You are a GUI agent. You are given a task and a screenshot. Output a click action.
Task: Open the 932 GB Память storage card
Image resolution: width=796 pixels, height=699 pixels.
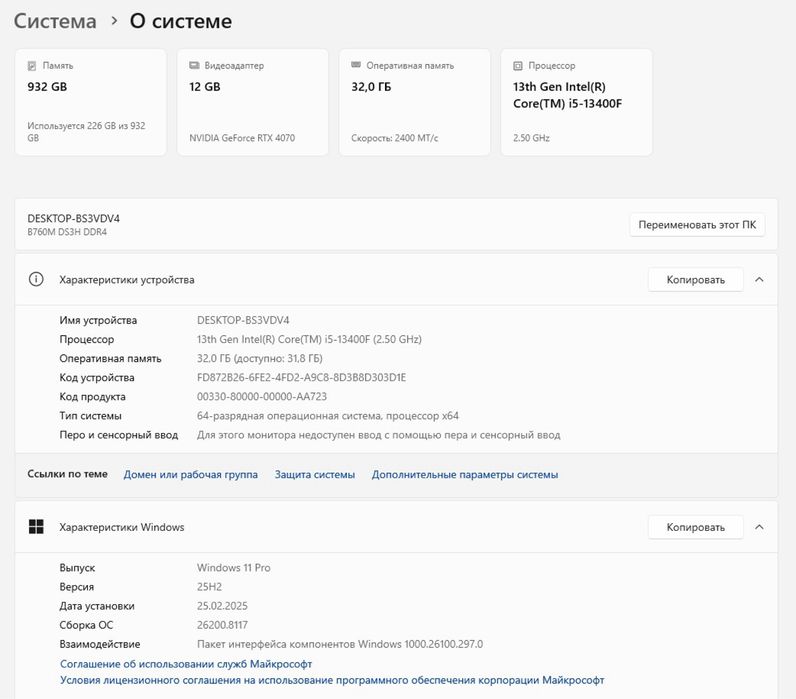(90, 103)
